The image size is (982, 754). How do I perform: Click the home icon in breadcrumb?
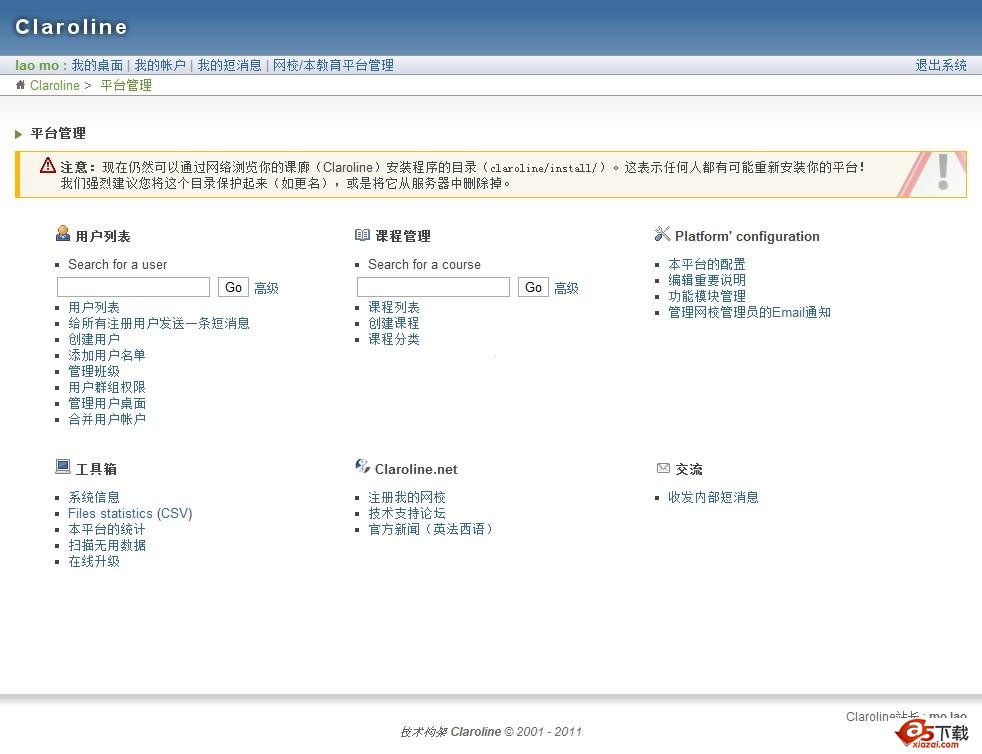[x=20, y=85]
